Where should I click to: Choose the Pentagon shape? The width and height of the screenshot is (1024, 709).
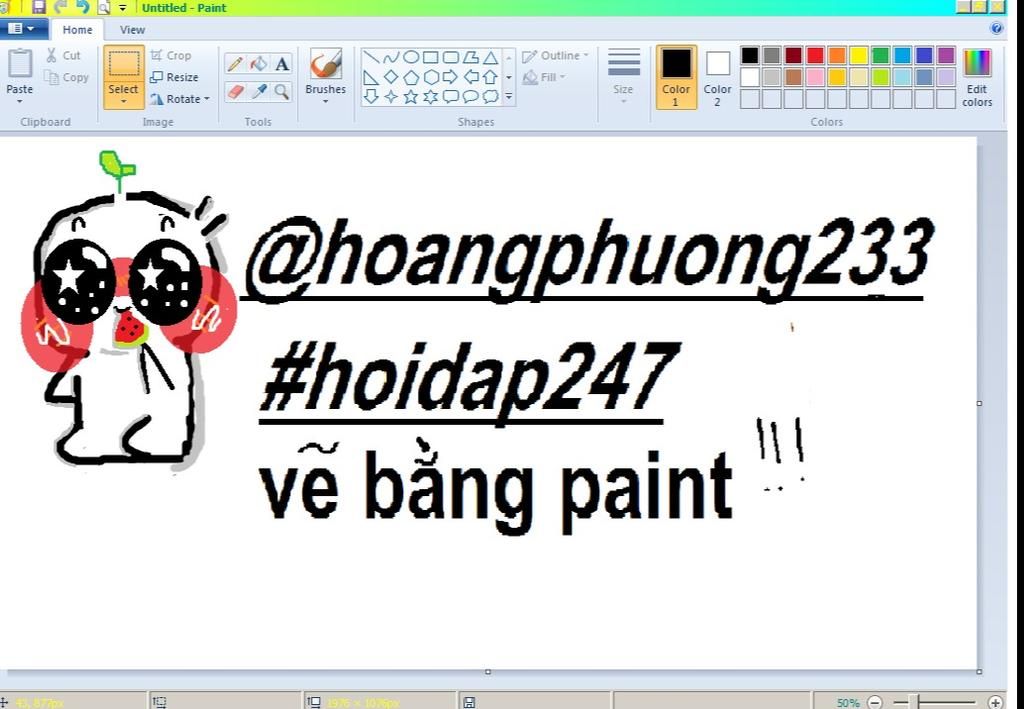(411, 77)
